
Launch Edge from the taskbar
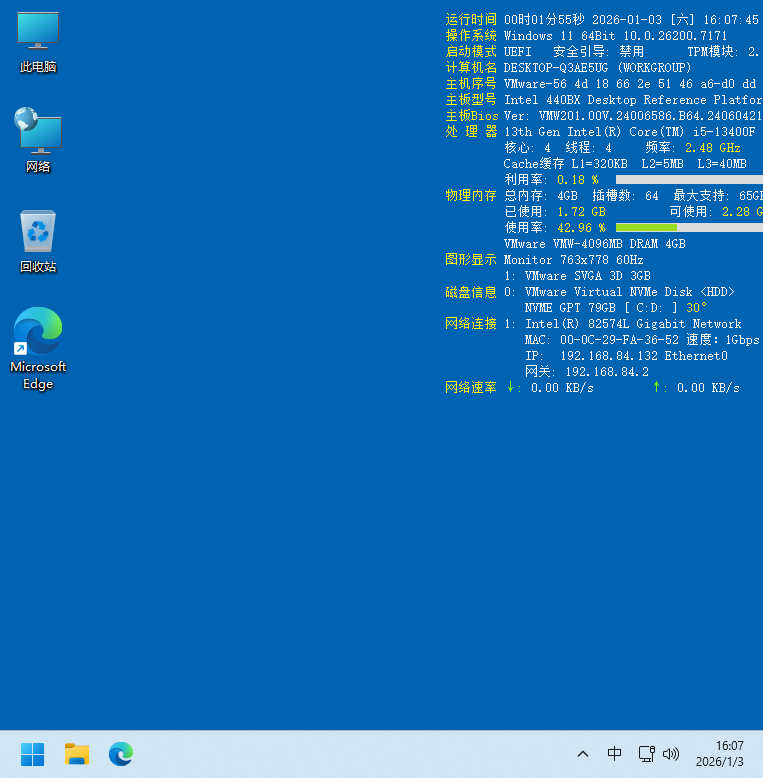tap(121, 754)
